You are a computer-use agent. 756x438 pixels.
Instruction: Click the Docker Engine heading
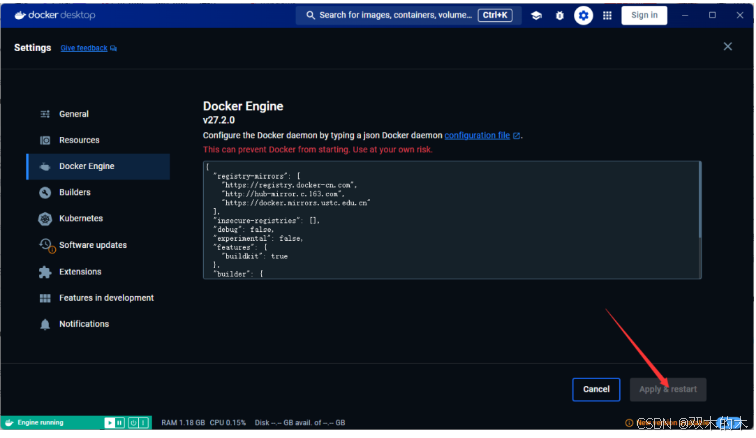[x=243, y=106]
